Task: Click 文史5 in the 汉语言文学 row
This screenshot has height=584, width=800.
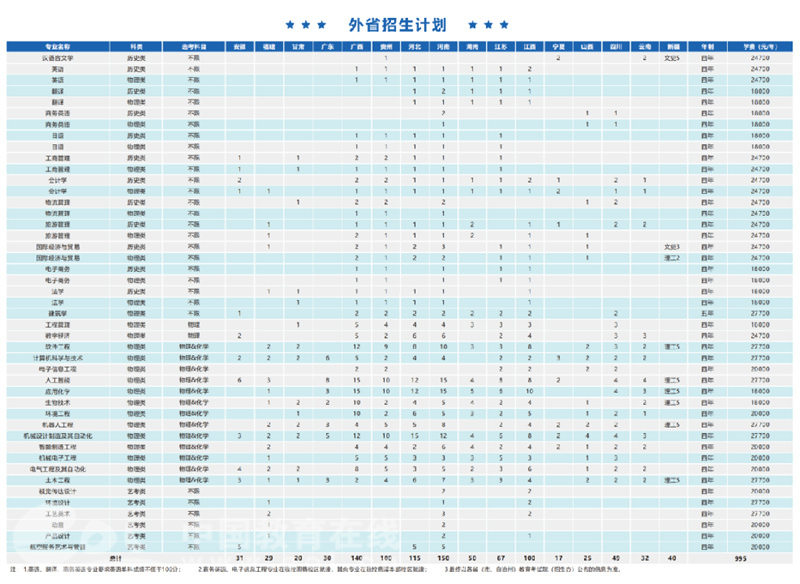Action: (x=672, y=58)
